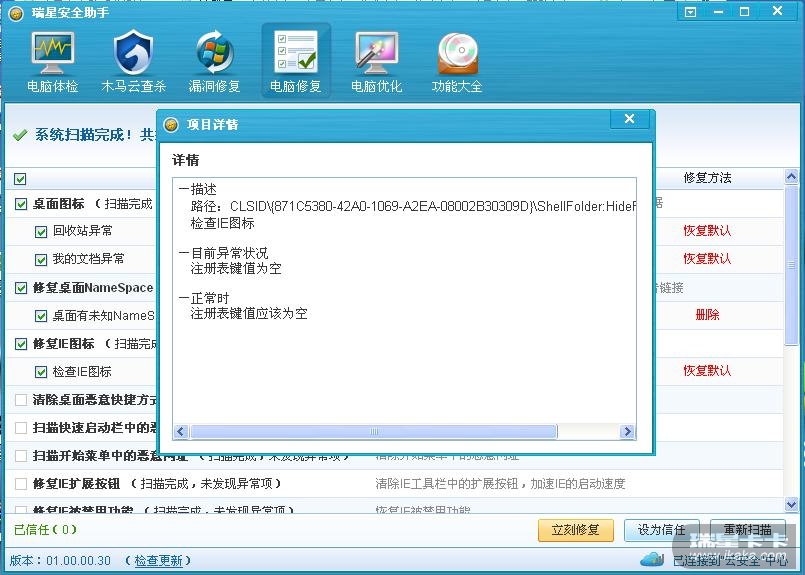Toggle the select-all checkbox in list header
Screen dimensions: 805x575
[20, 179]
